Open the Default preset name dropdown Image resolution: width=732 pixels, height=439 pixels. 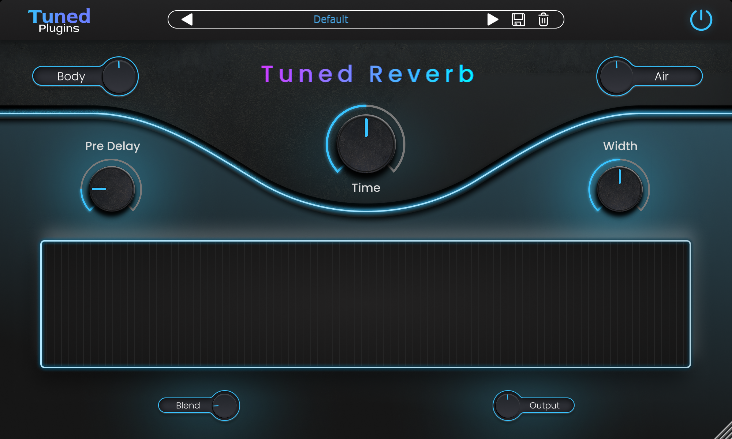tap(331, 19)
